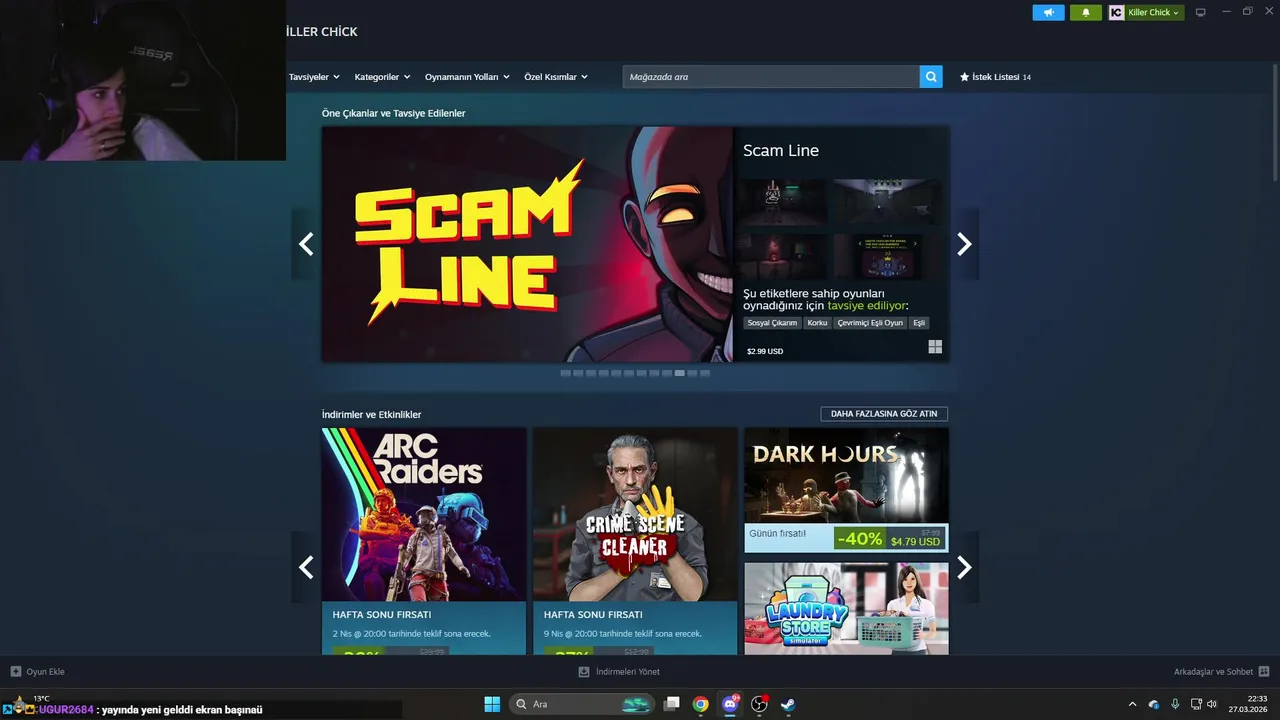Viewport: 1280px width, 720px height.
Task: Open the İstek Listesi wishlist link
Action: coord(995,77)
